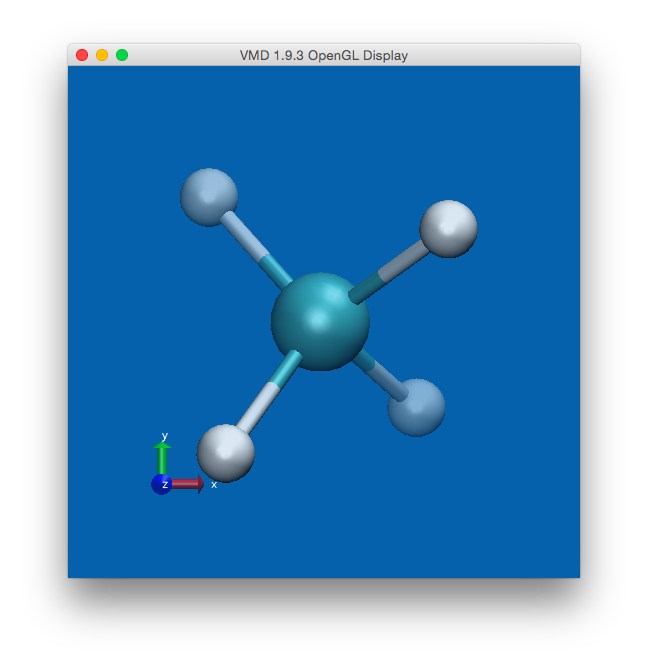Click the bond to the upper-right hydrogen

click(x=388, y=272)
